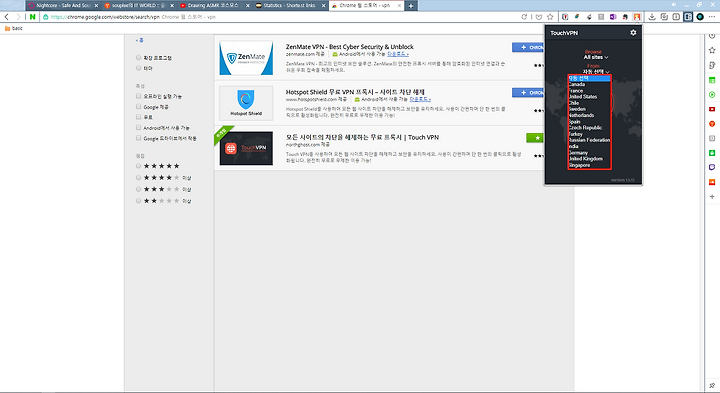Click the address bar URL field
The width and height of the screenshot is (720, 393).
(x=280, y=17)
